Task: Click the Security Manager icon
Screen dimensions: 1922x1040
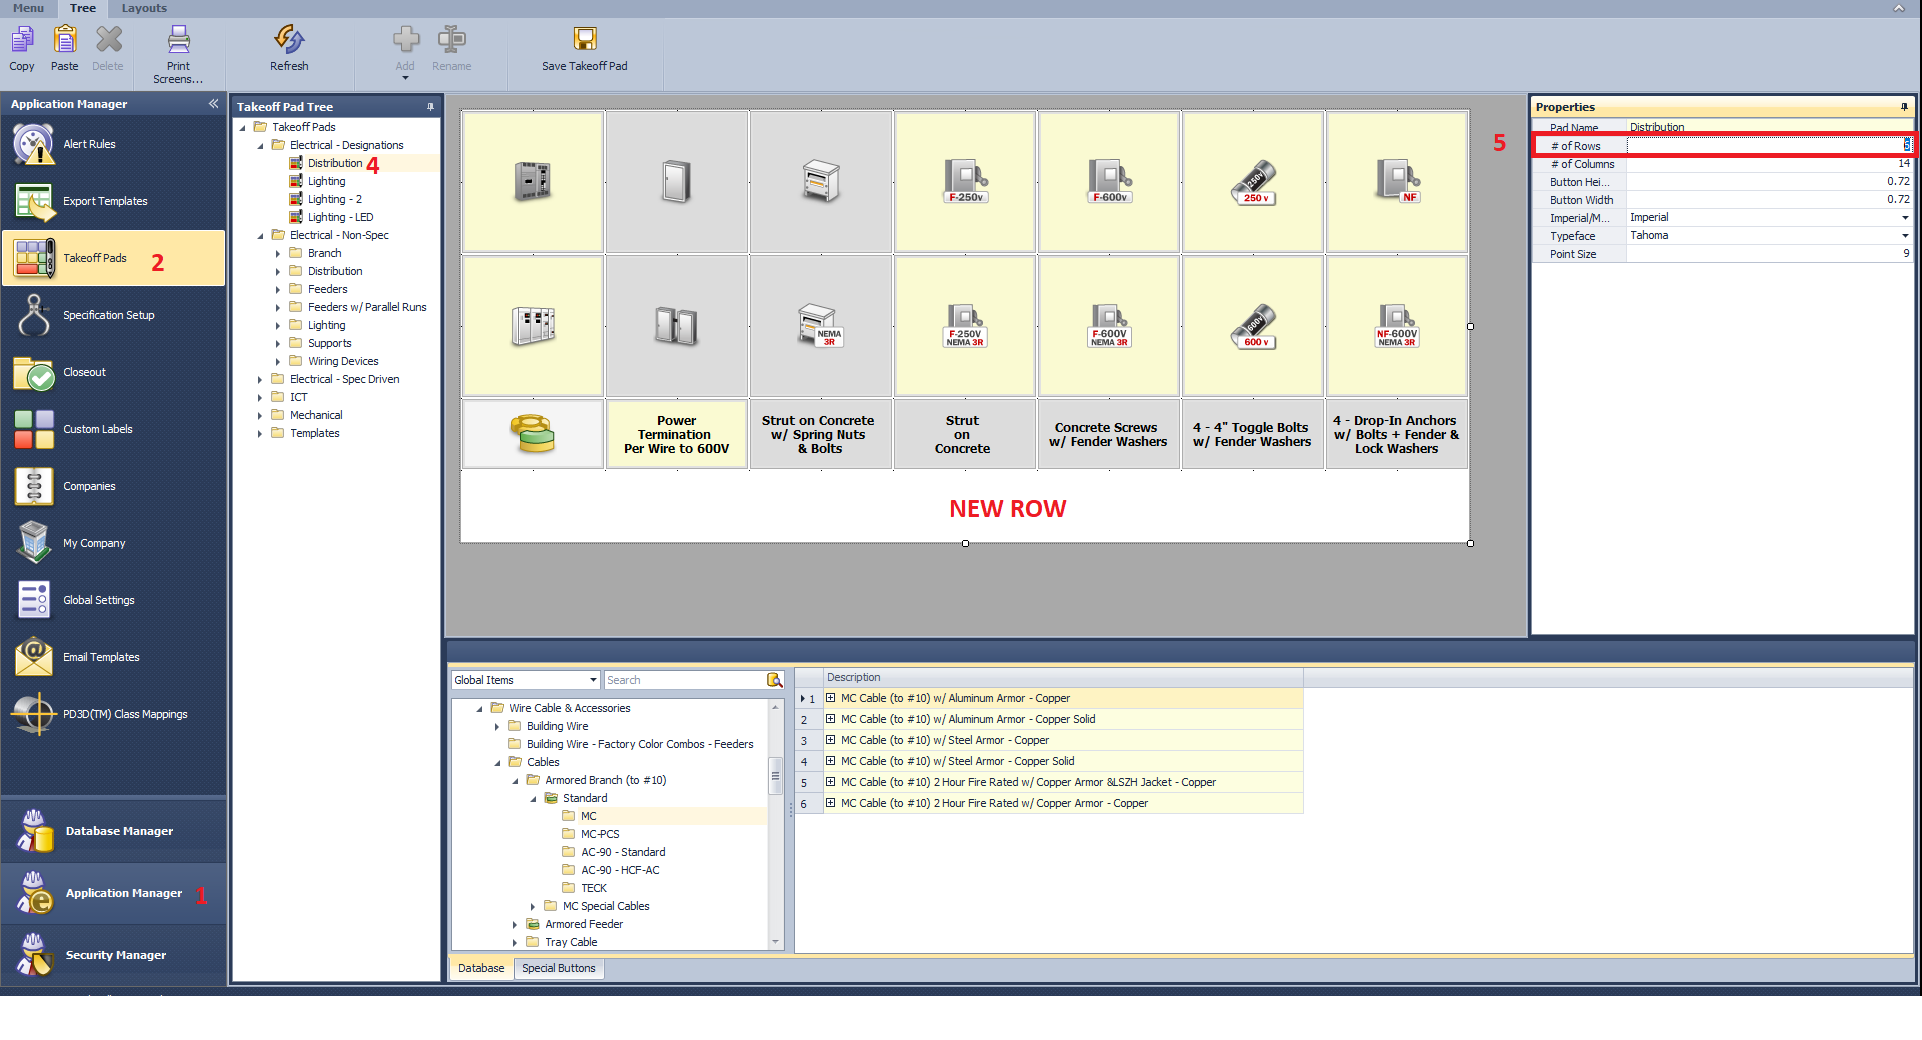Action: 115,954
